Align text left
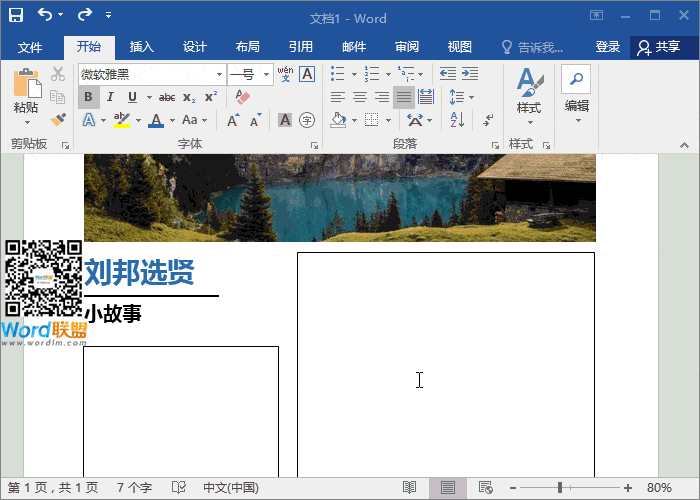The image size is (700, 500). [338, 97]
